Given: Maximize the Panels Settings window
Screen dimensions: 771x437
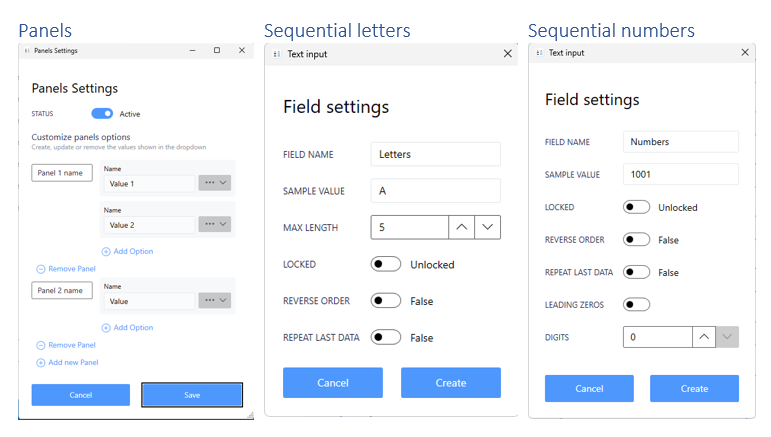Looking at the screenshot, I should [x=217, y=50].
